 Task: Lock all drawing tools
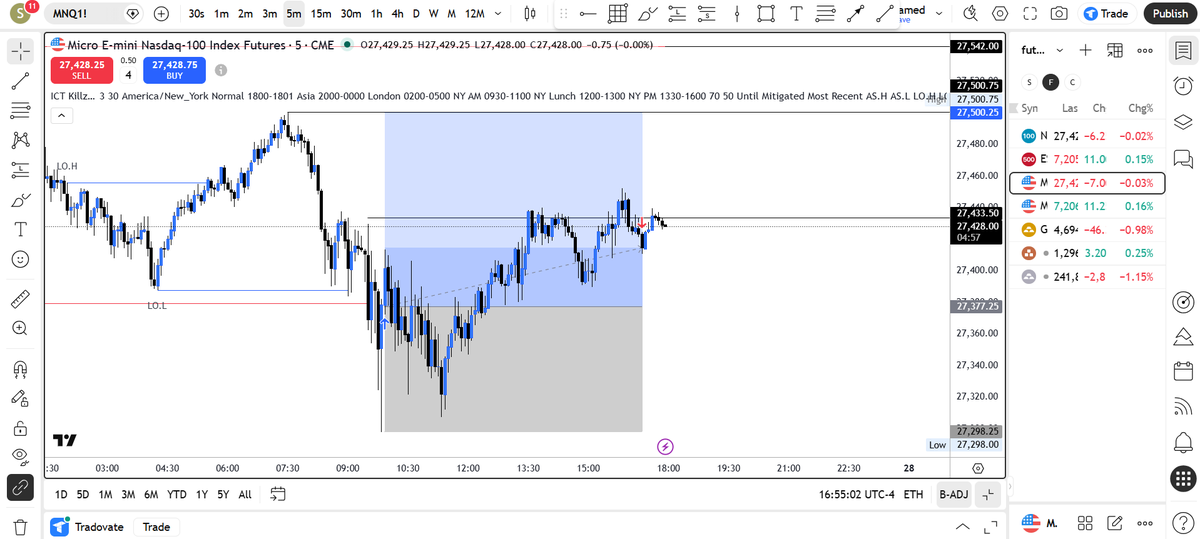click(x=20, y=429)
